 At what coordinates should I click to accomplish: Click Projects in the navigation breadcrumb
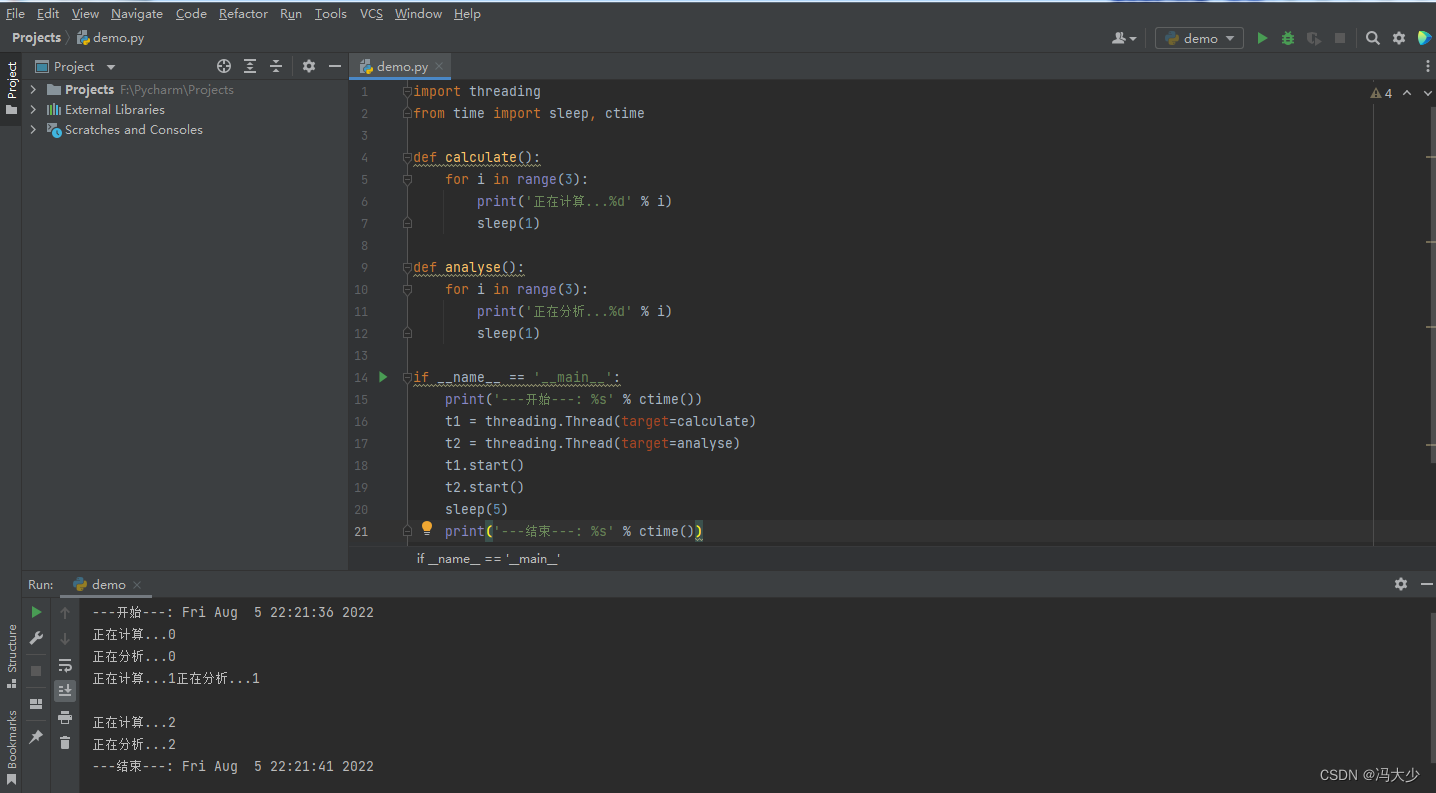36,37
